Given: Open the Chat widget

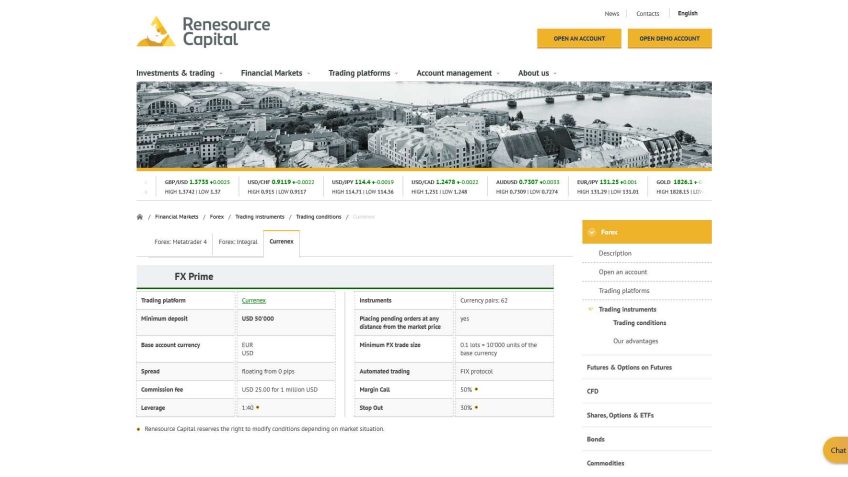Looking at the screenshot, I should point(836,450).
